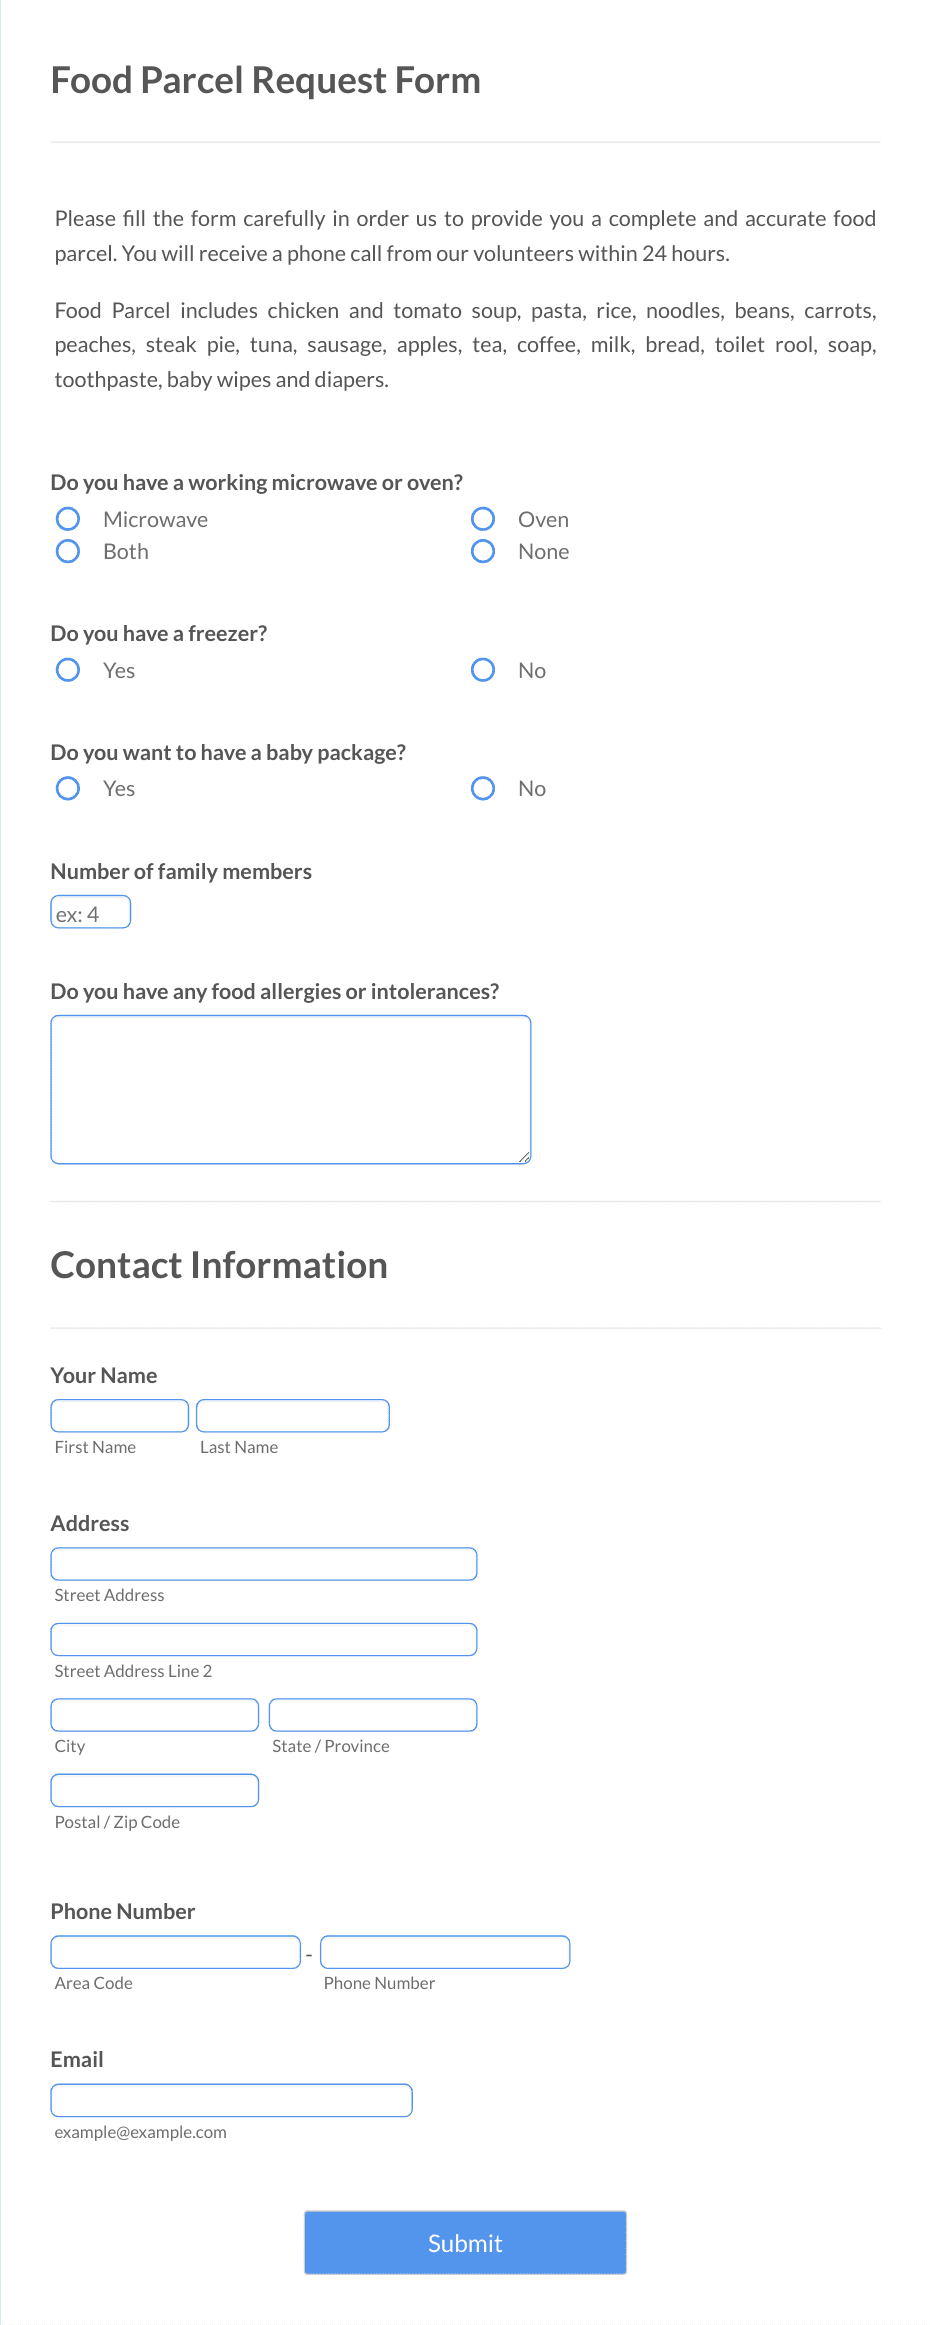Answer No to the freezer question
Image resolution: width=930 pixels, height=2325 pixels.
pyautogui.click(x=483, y=670)
